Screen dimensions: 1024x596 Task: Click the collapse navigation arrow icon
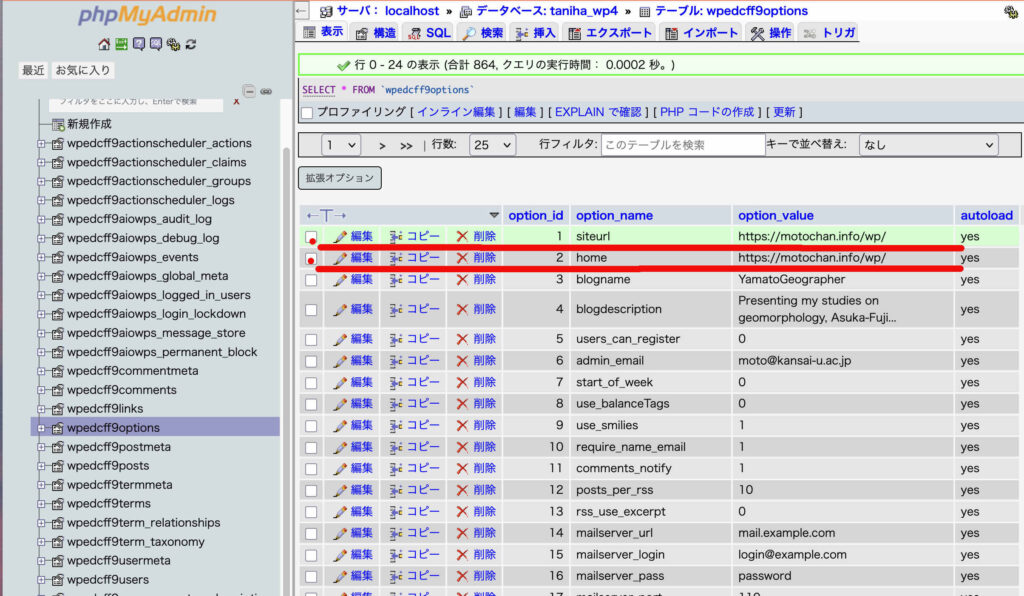301,10
